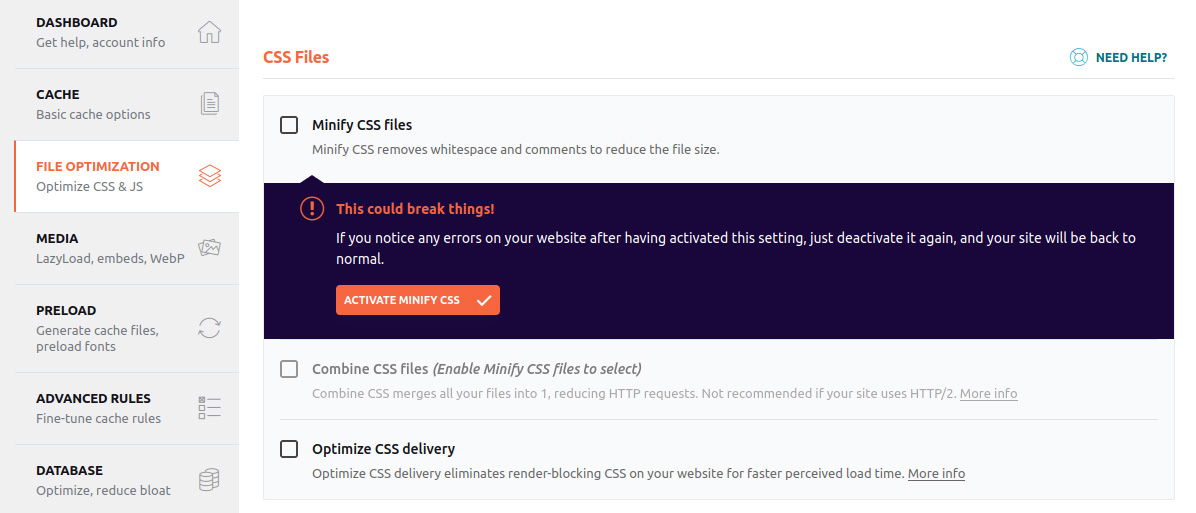Click the Database cylinder icon
Screen dimensions: 1196x513
point(209,480)
